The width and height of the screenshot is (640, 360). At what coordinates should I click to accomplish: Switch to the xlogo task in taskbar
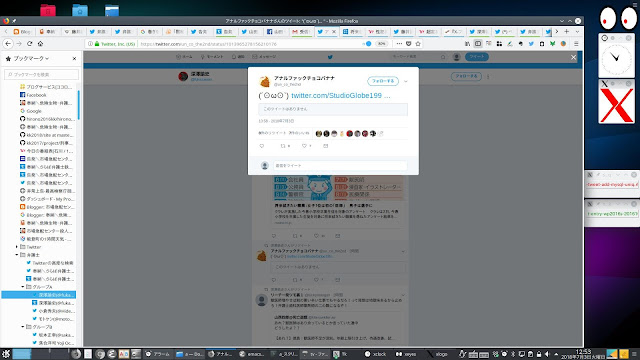(x=438, y=354)
